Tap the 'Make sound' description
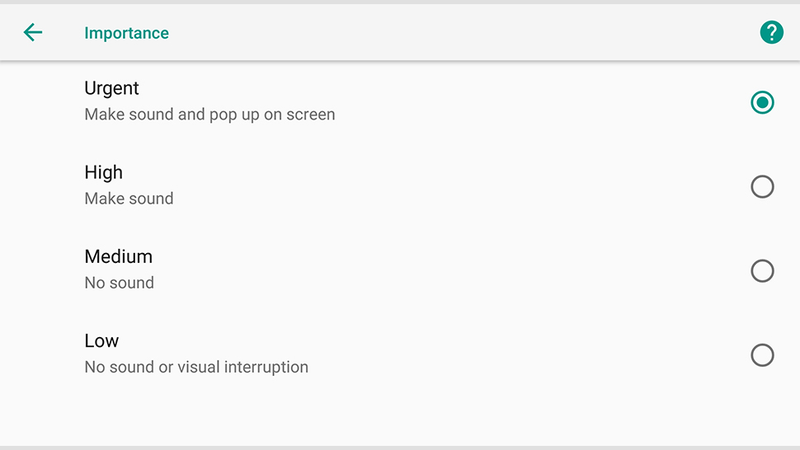 (129, 198)
